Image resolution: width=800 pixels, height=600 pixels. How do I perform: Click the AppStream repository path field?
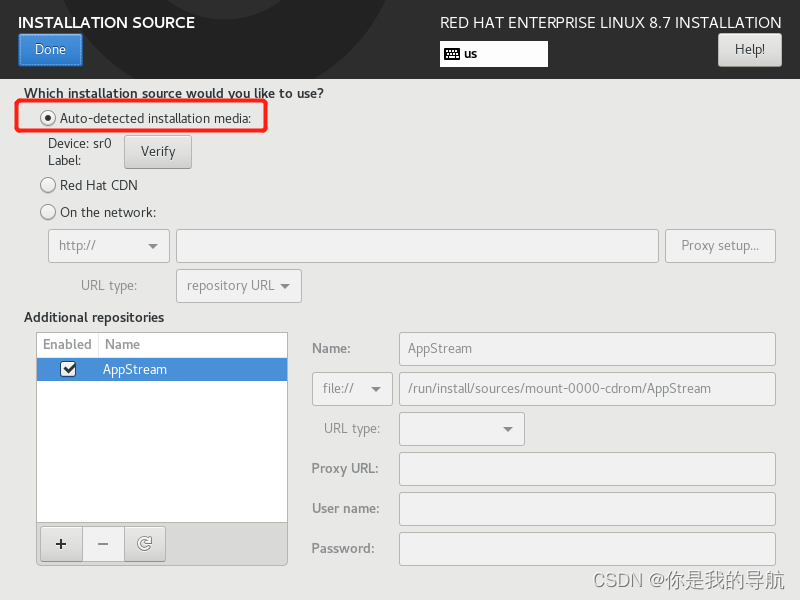(587, 389)
